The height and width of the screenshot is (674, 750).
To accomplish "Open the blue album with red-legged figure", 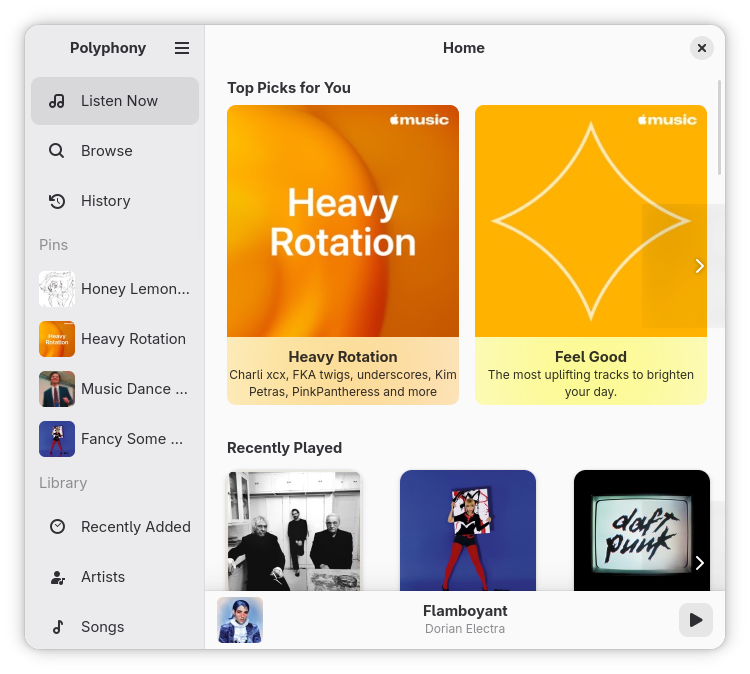I will point(468,530).
